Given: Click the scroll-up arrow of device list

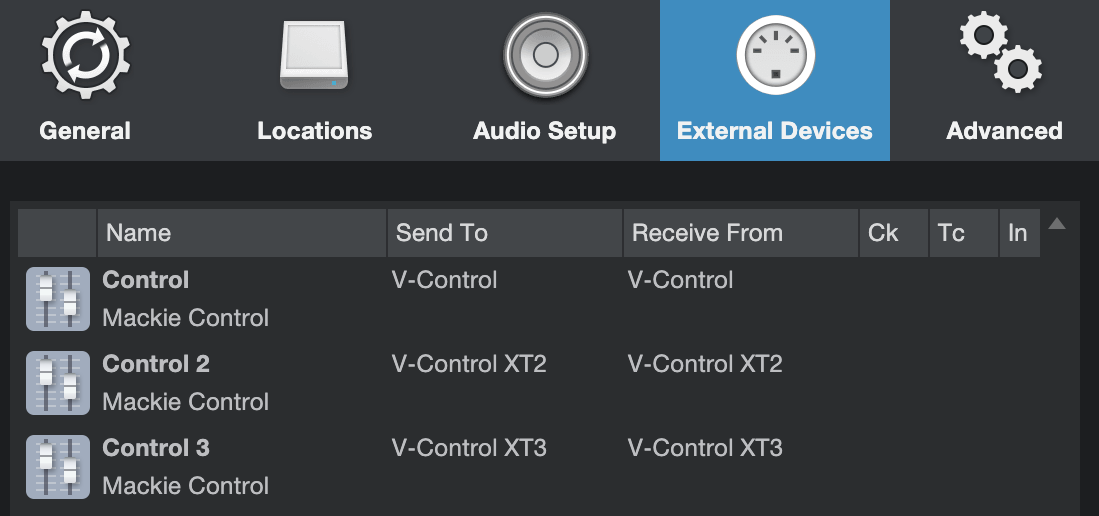Looking at the screenshot, I should coord(1057,224).
